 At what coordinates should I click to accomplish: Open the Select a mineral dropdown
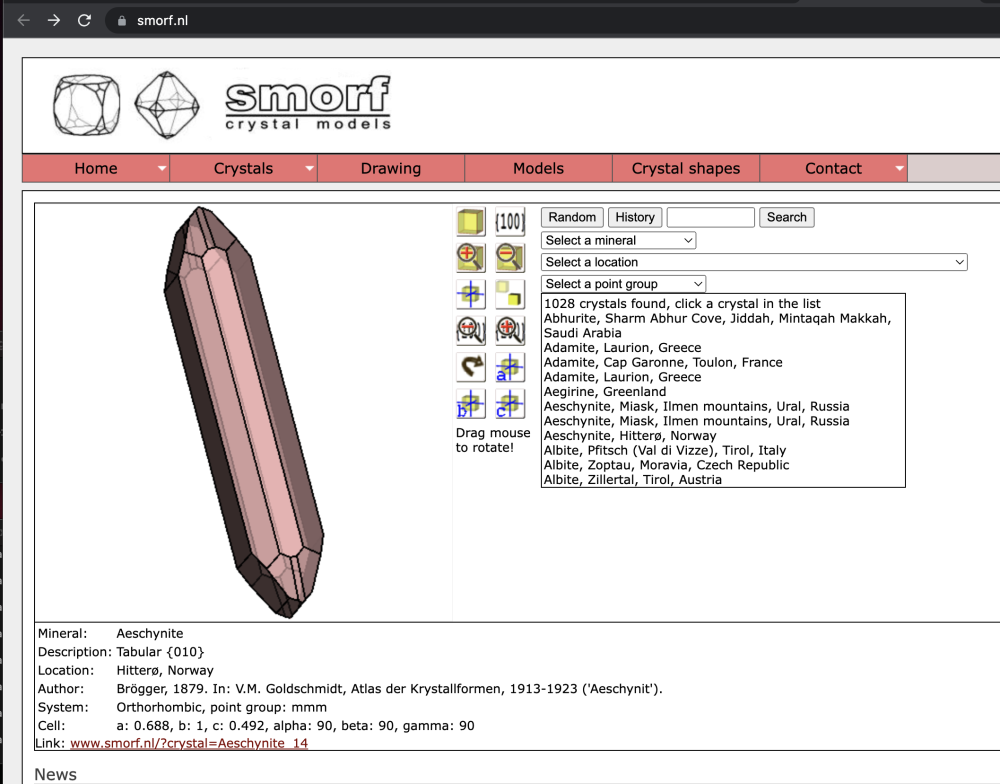pos(617,240)
